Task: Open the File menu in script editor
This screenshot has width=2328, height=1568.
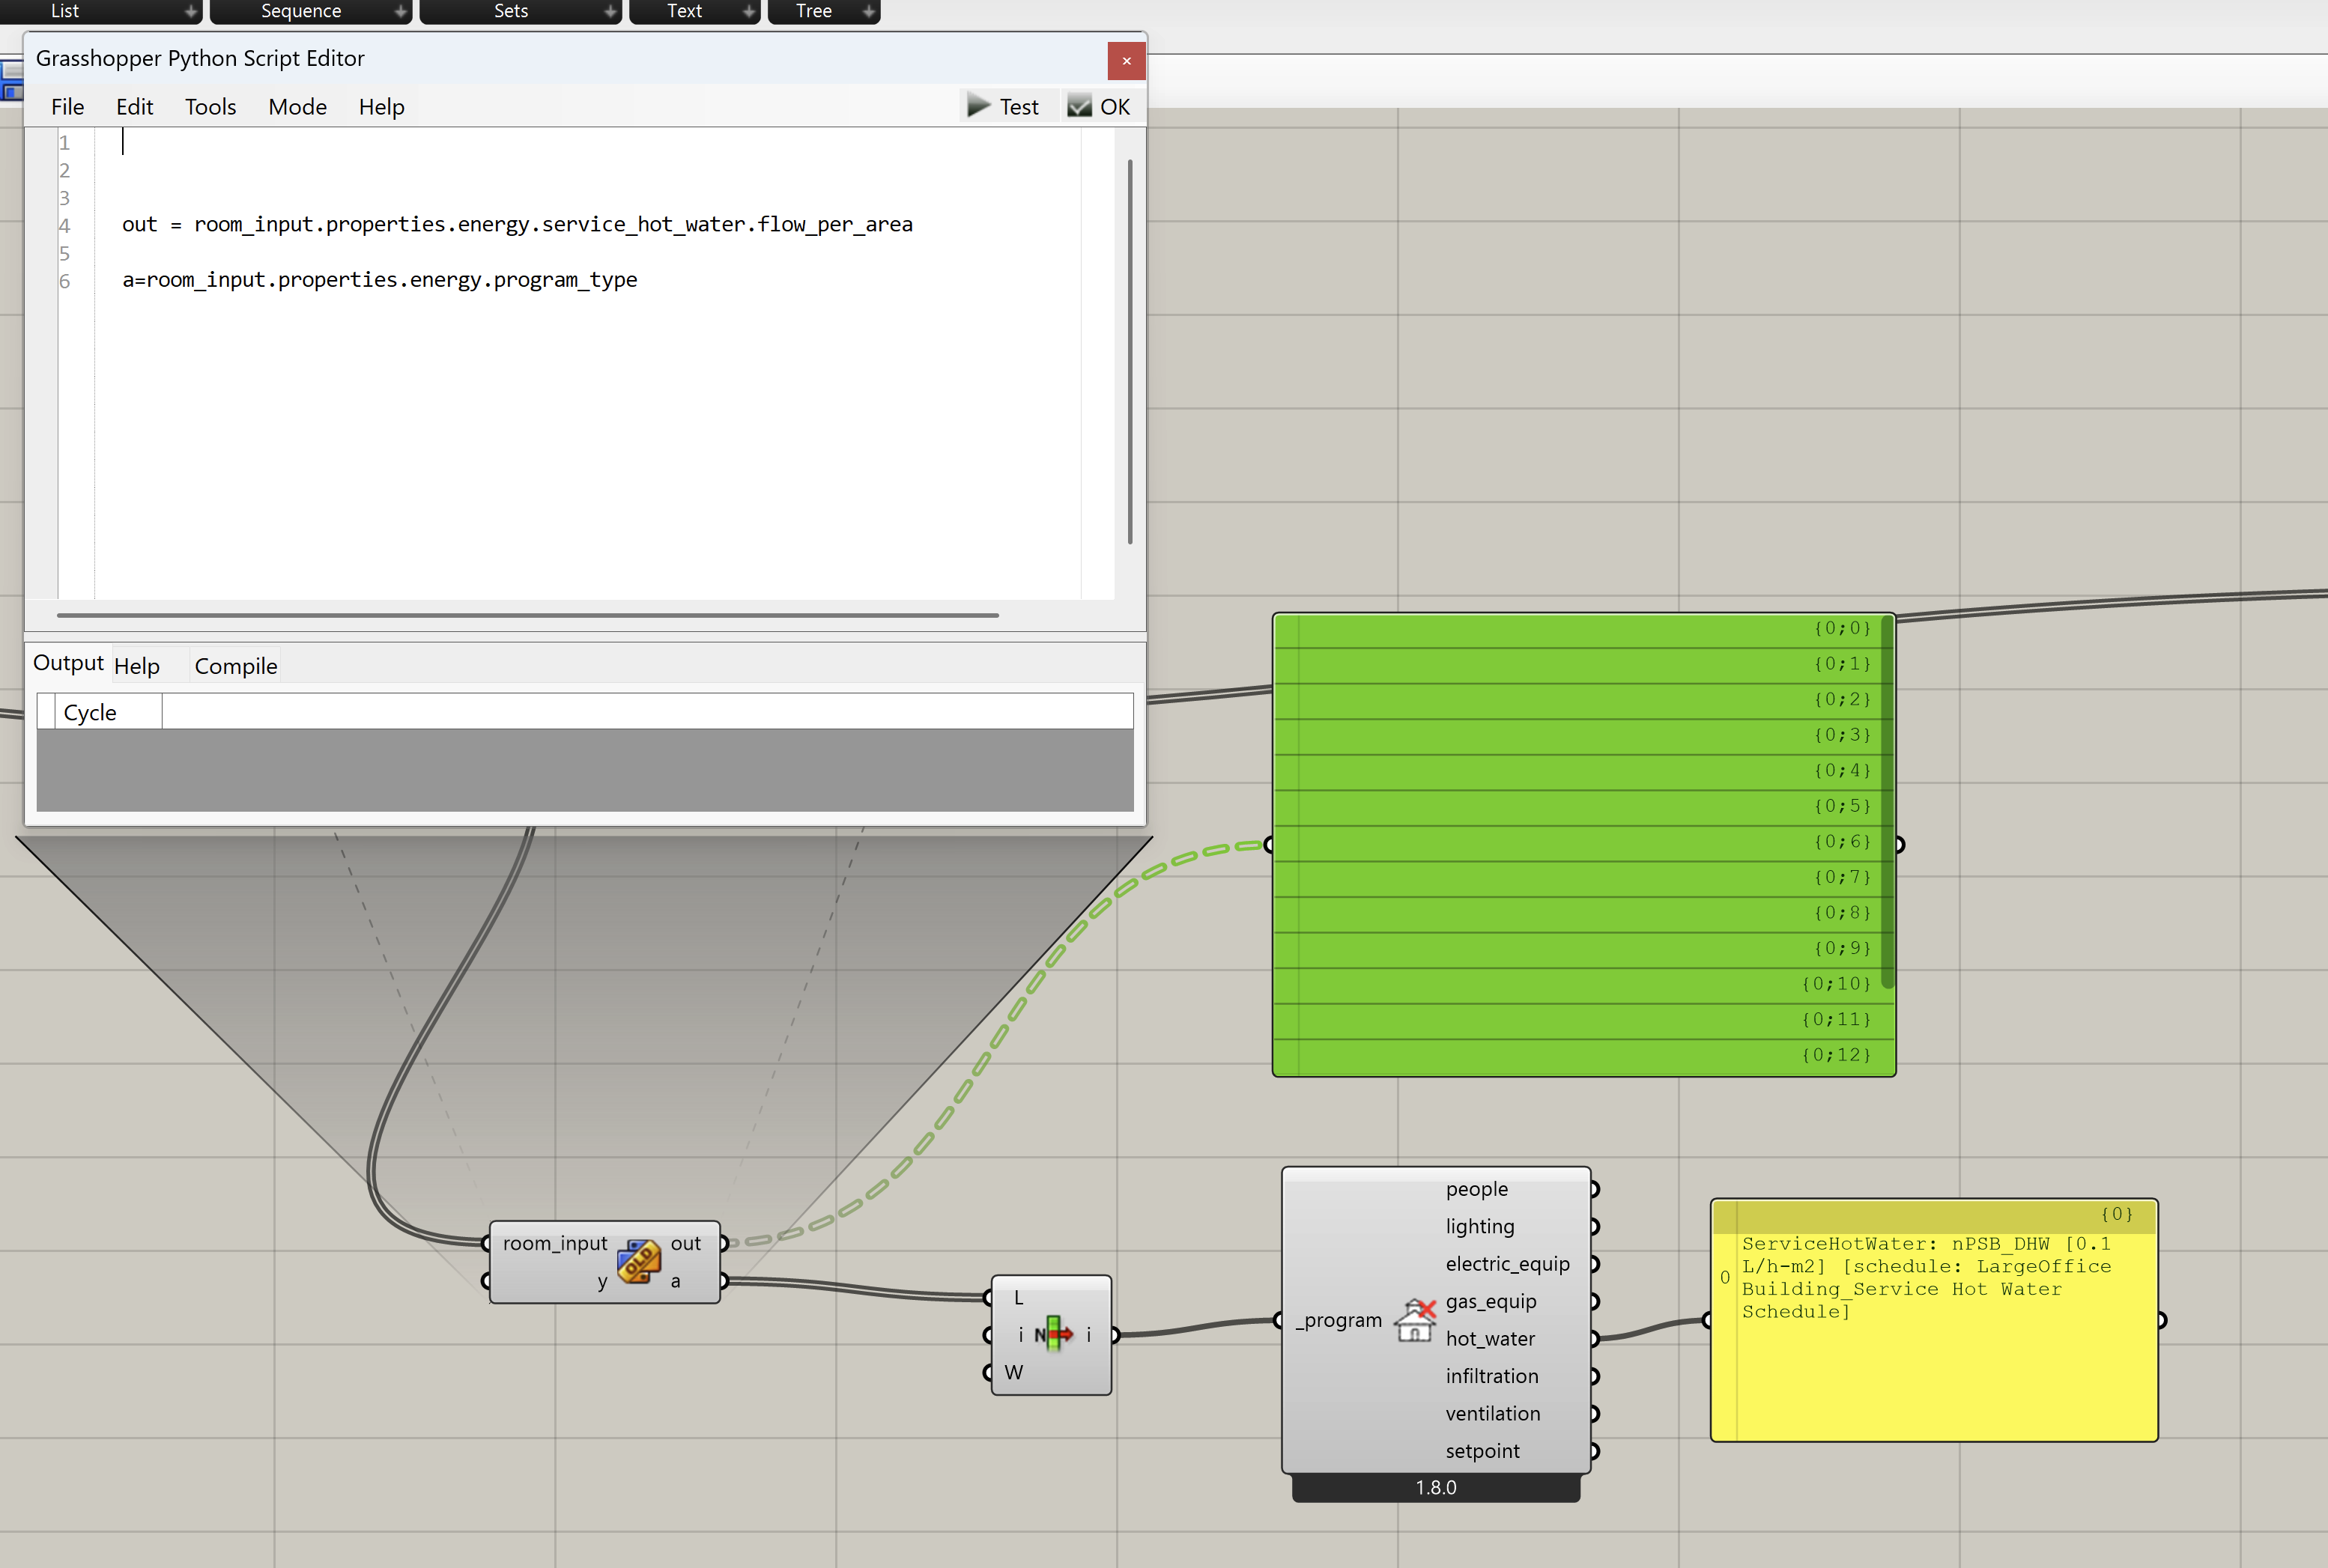Action: point(67,107)
